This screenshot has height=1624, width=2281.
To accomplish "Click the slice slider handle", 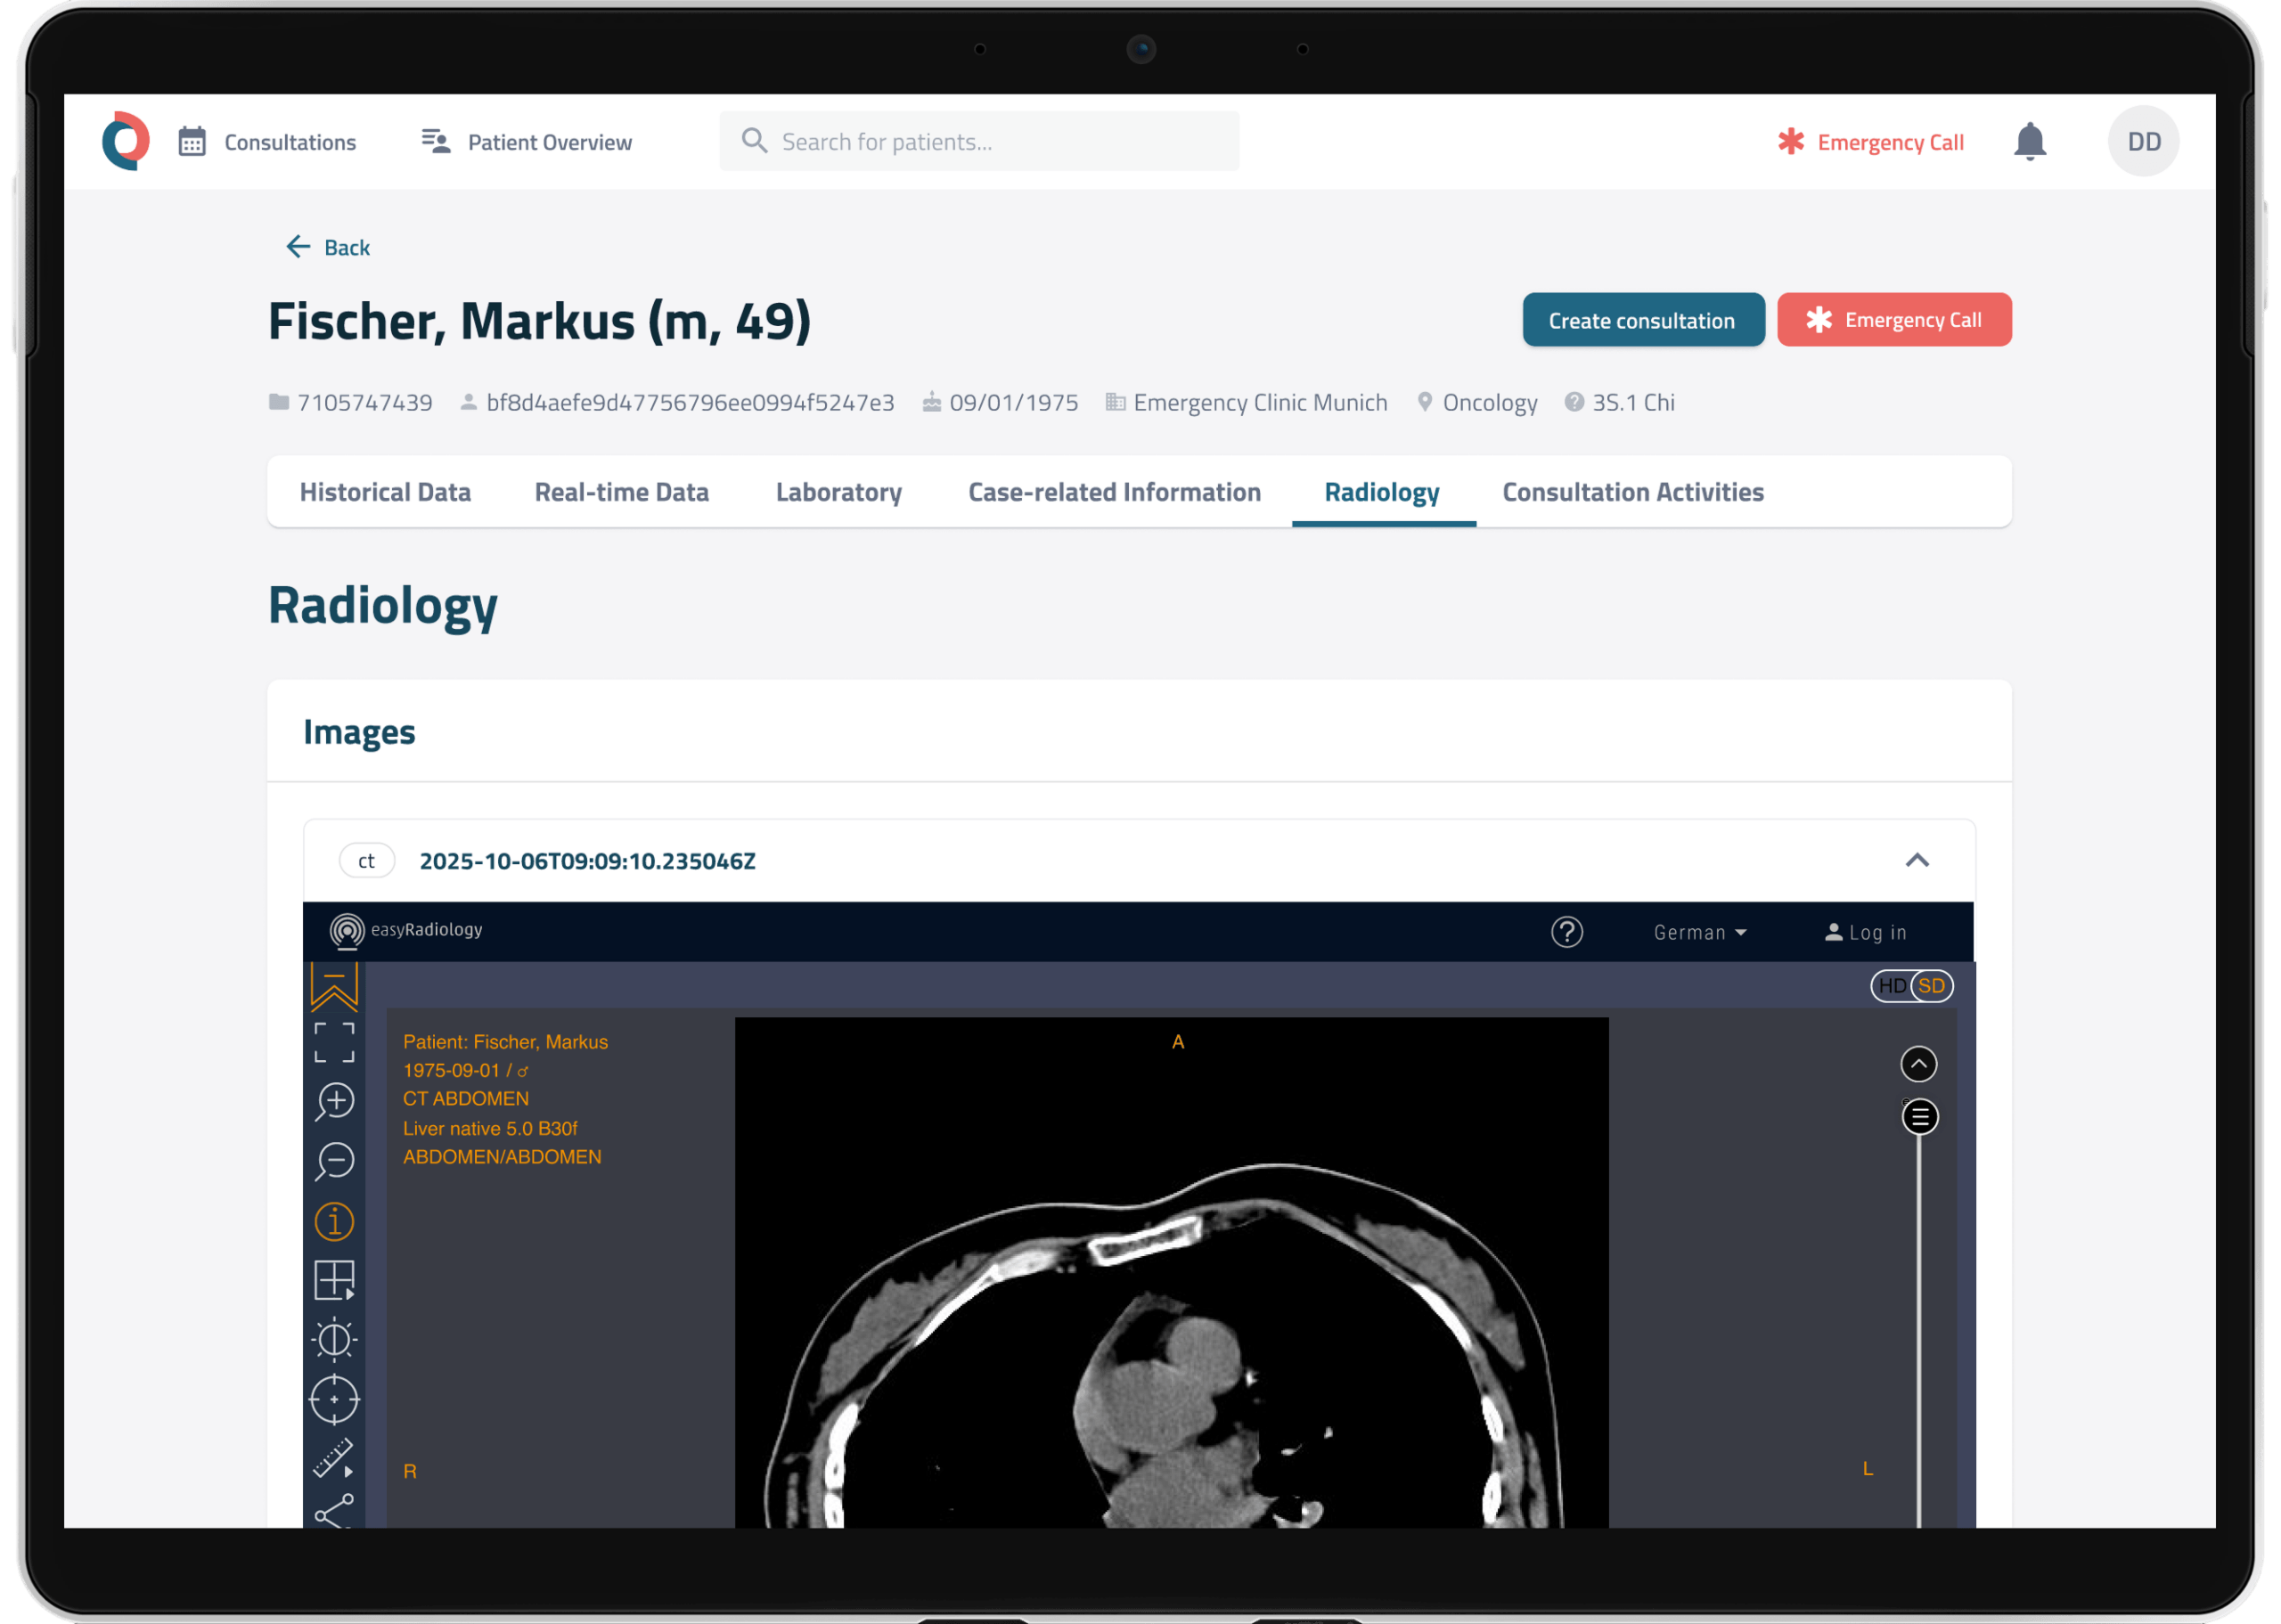I will [1919, 1117].
